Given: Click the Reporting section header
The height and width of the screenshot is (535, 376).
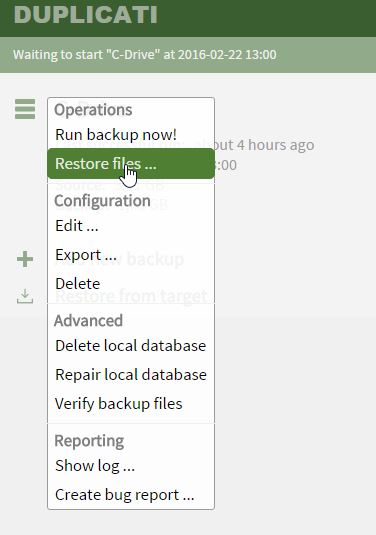Looking at the screenshot, I should 89,441.
